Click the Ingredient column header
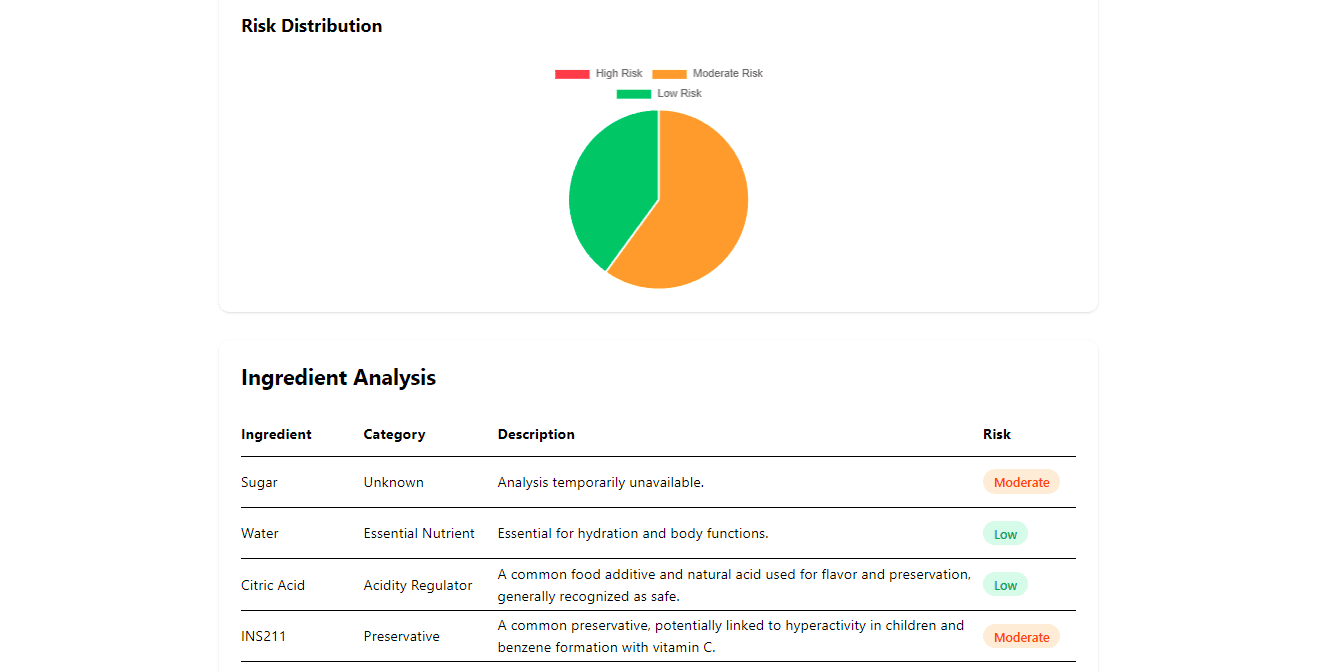This screenshot has width=1321, height=672. point(276,434)
